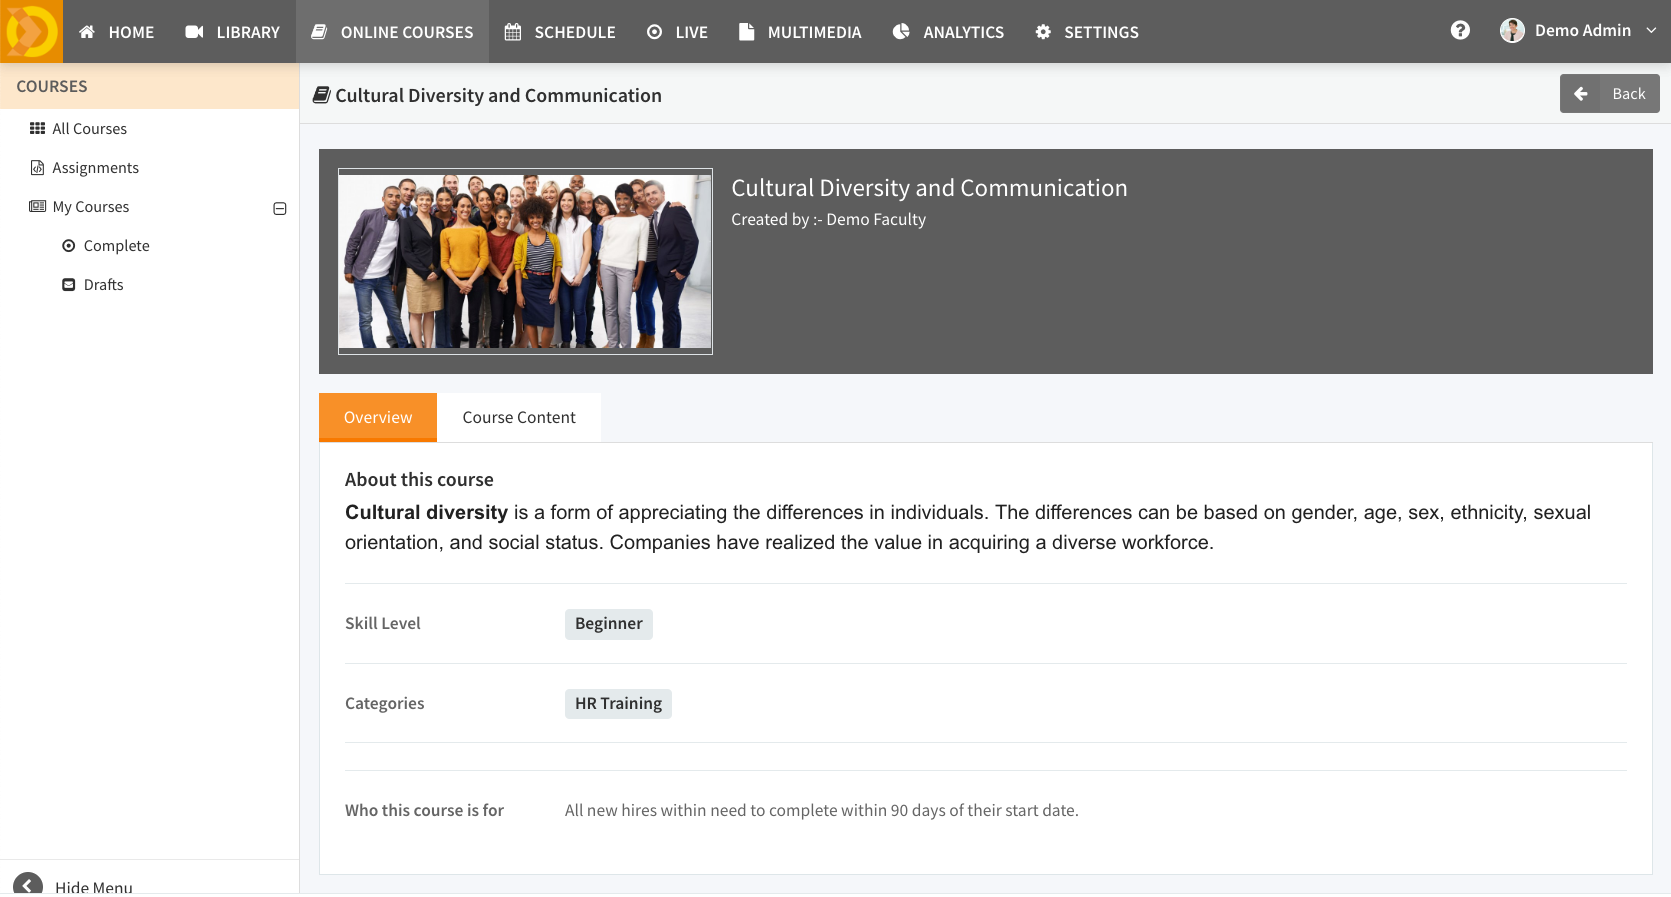Click the My Courses sidebar icon

37,207
